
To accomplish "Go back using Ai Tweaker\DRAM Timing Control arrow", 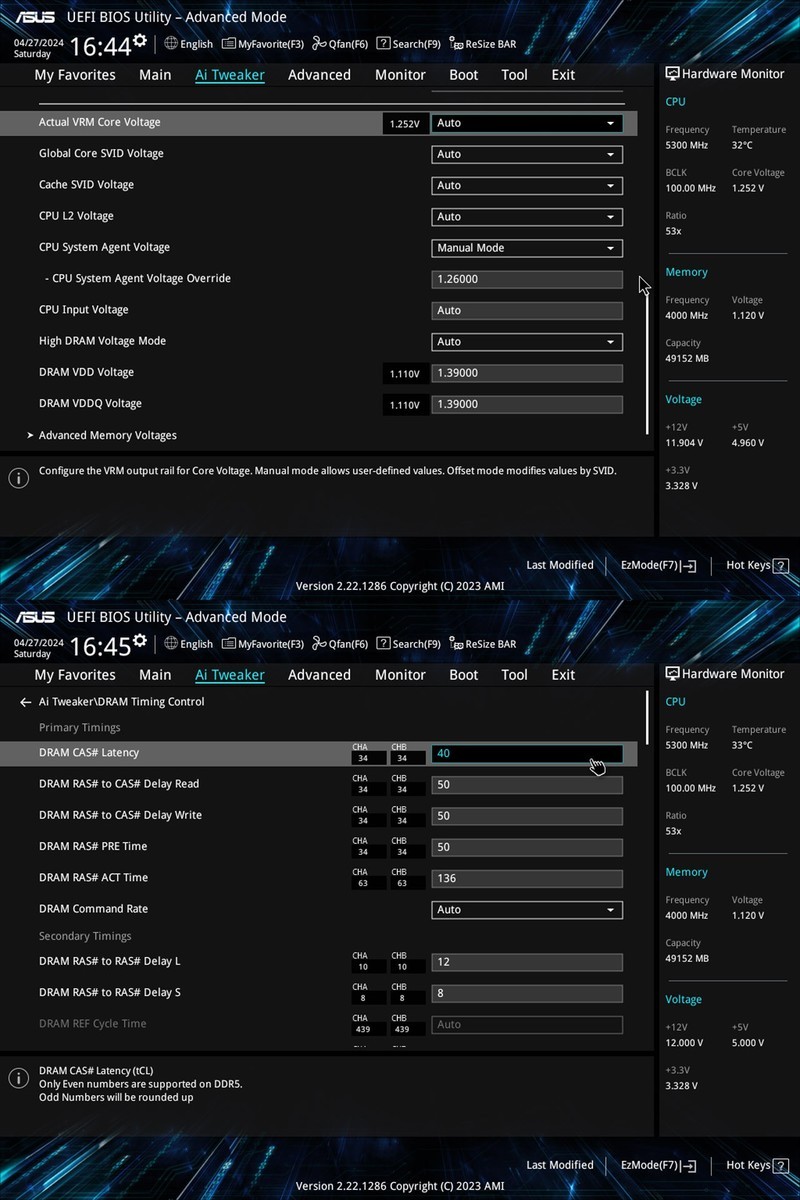I will [26, 702].
